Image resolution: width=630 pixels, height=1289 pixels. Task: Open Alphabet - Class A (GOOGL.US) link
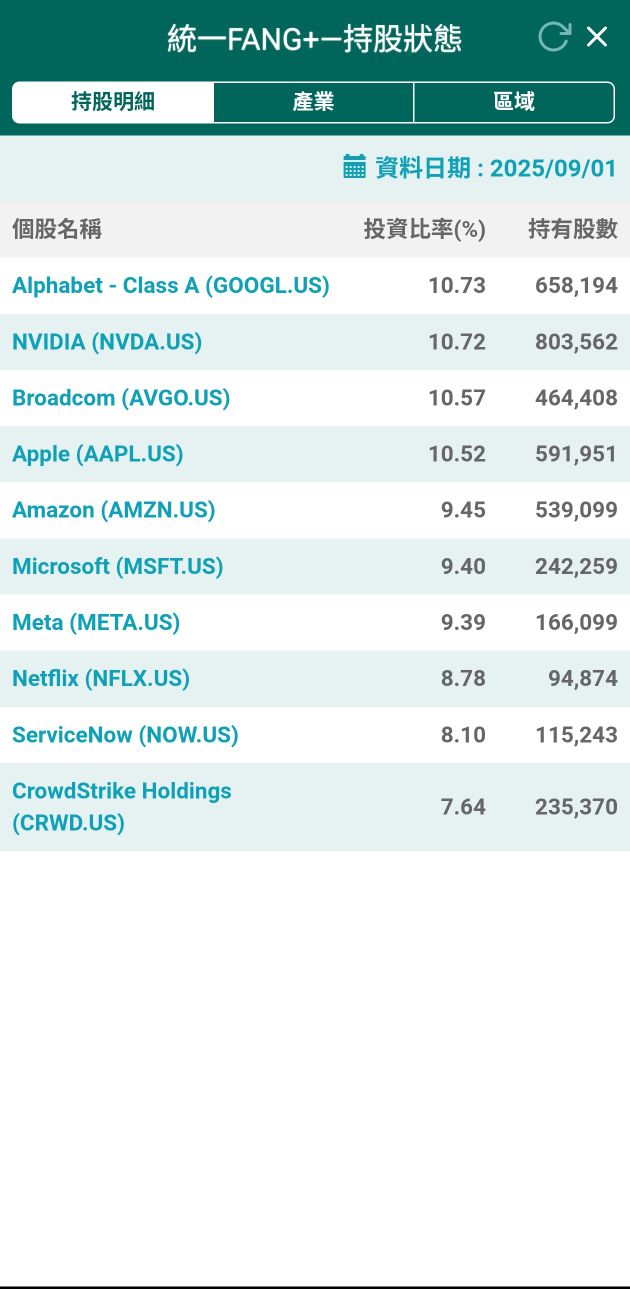pyautogui.click(x=171, y=286)
